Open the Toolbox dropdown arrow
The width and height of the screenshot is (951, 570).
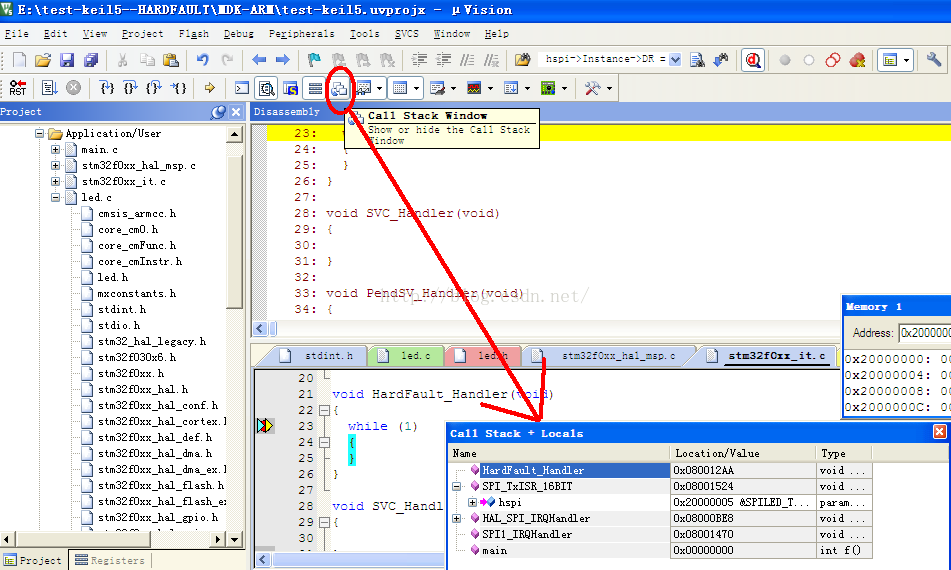pyautogui.click(x=610, y=89)
